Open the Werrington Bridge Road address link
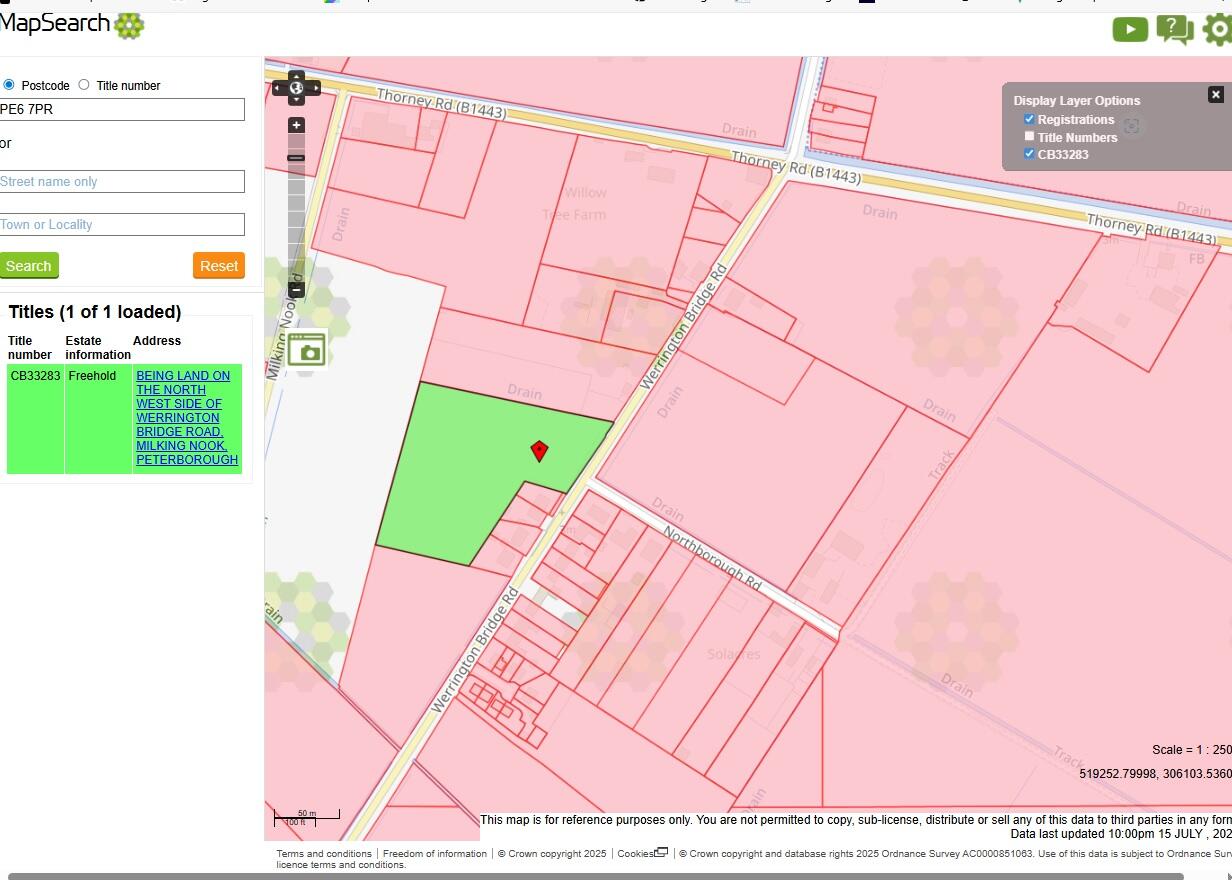Viewport: 1232px width, 880px height. pos(186,418)
